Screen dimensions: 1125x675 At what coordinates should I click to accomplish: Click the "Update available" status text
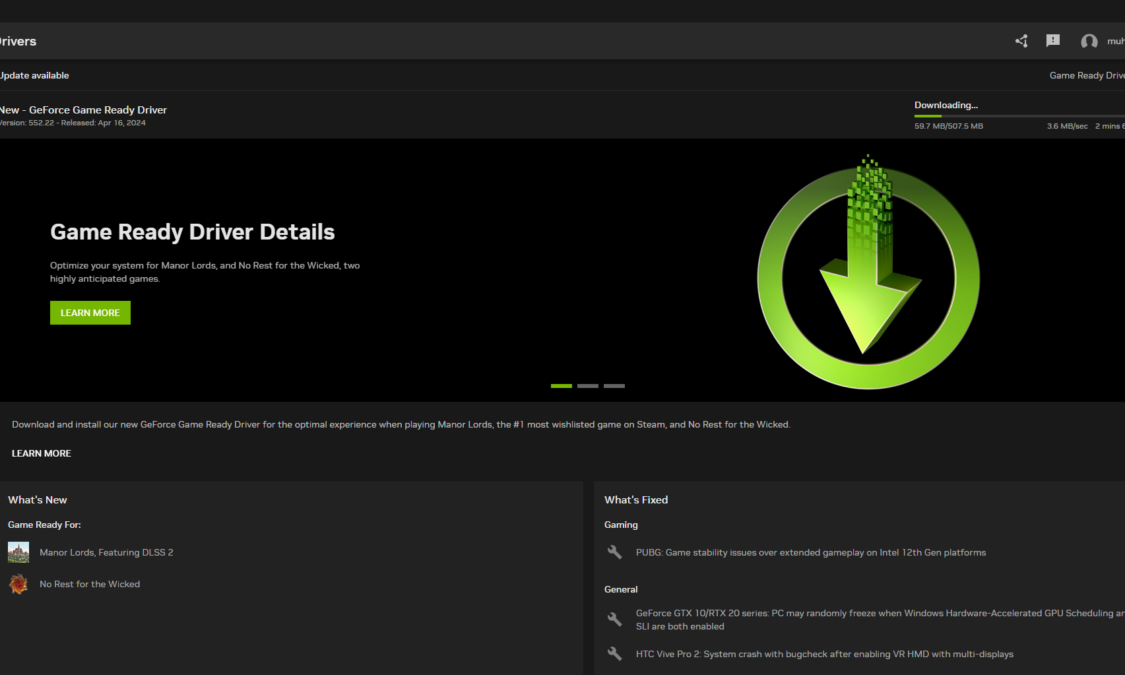[x=34, y=75]
